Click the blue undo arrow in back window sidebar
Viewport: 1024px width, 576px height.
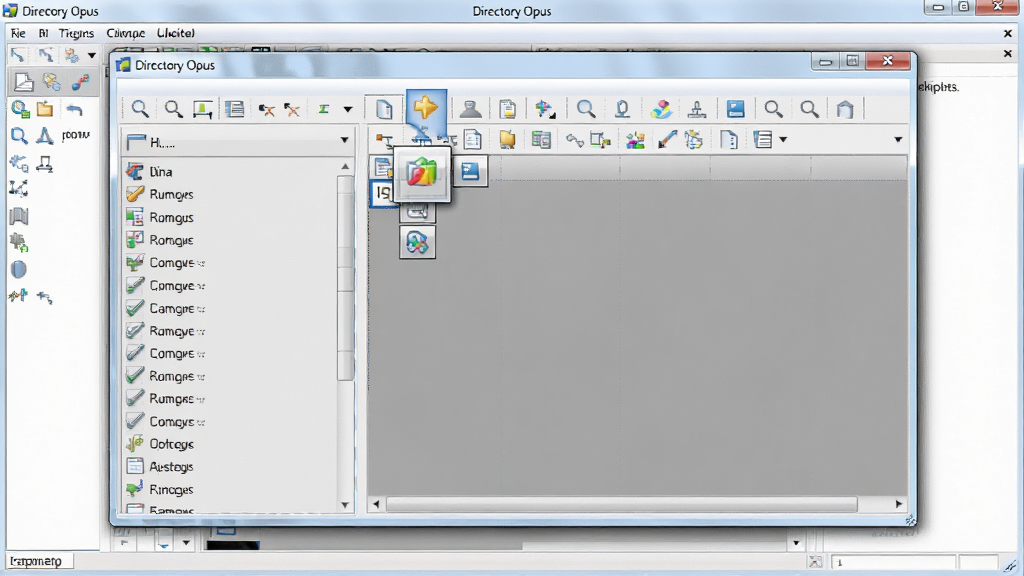coord(74,110)
